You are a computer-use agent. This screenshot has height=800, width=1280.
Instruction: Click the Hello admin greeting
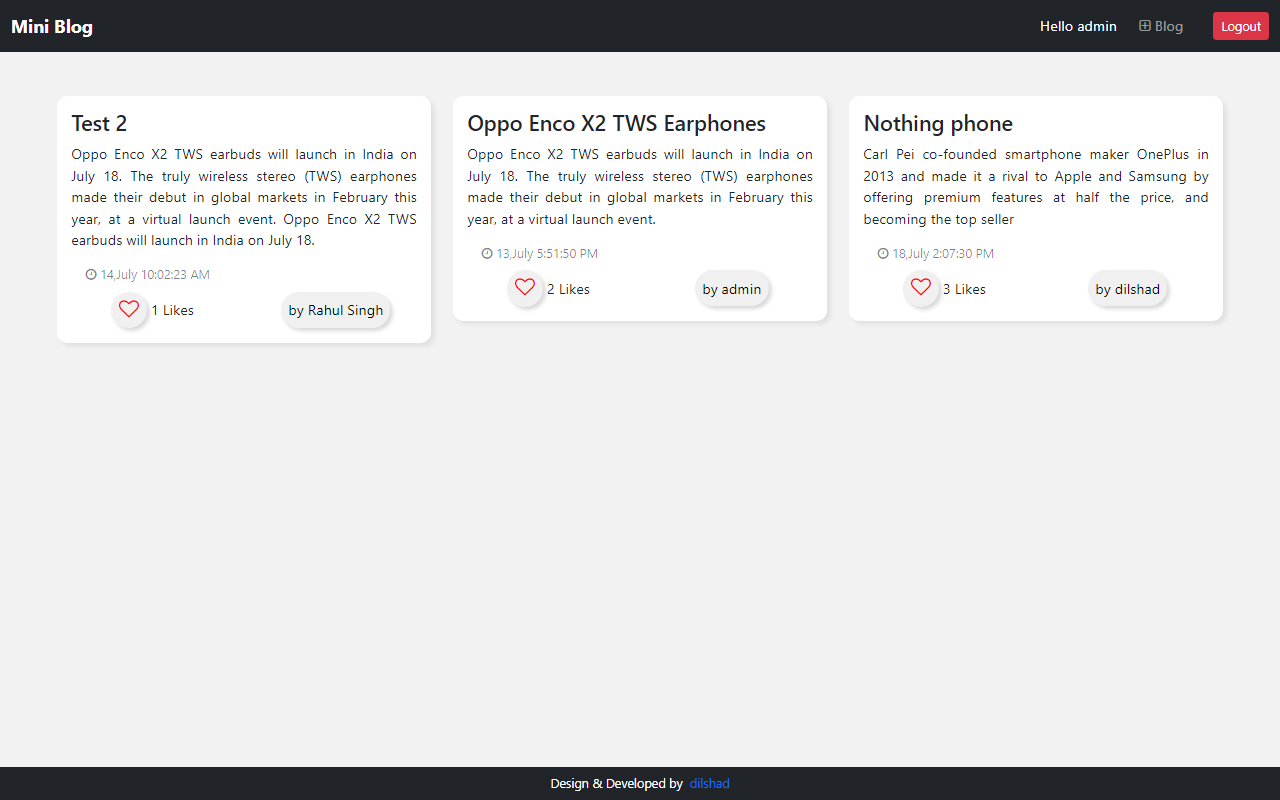point(1078,26)
